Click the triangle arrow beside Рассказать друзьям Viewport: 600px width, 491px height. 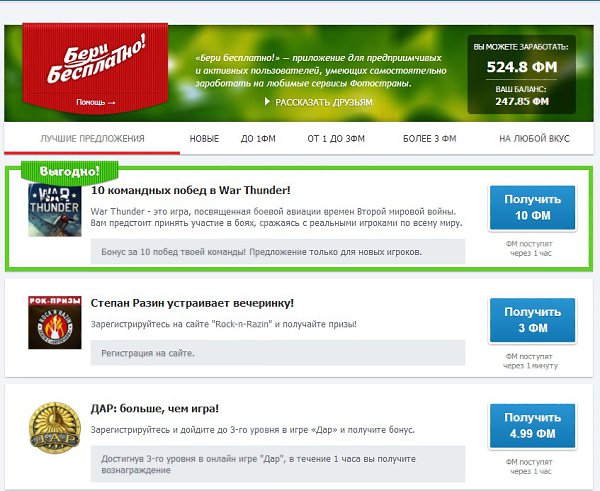[267, 102]
